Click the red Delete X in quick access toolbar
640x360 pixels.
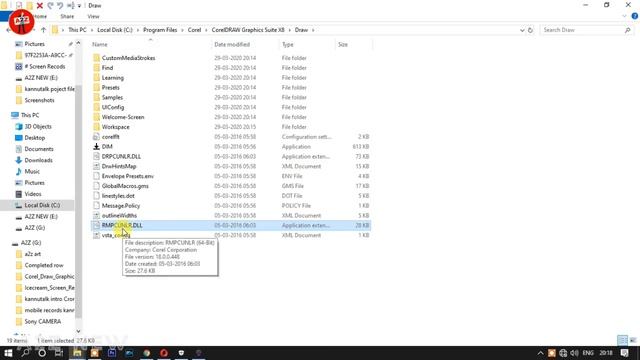40,5
